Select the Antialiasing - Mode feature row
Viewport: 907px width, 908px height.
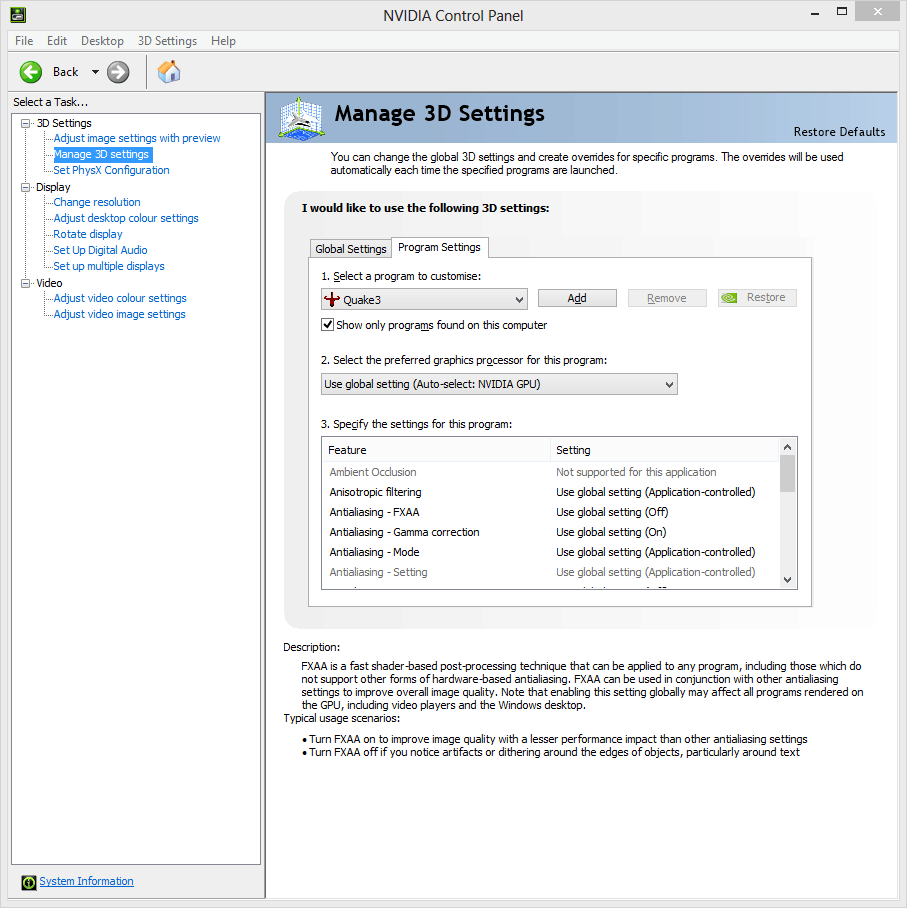coord(550,552)
